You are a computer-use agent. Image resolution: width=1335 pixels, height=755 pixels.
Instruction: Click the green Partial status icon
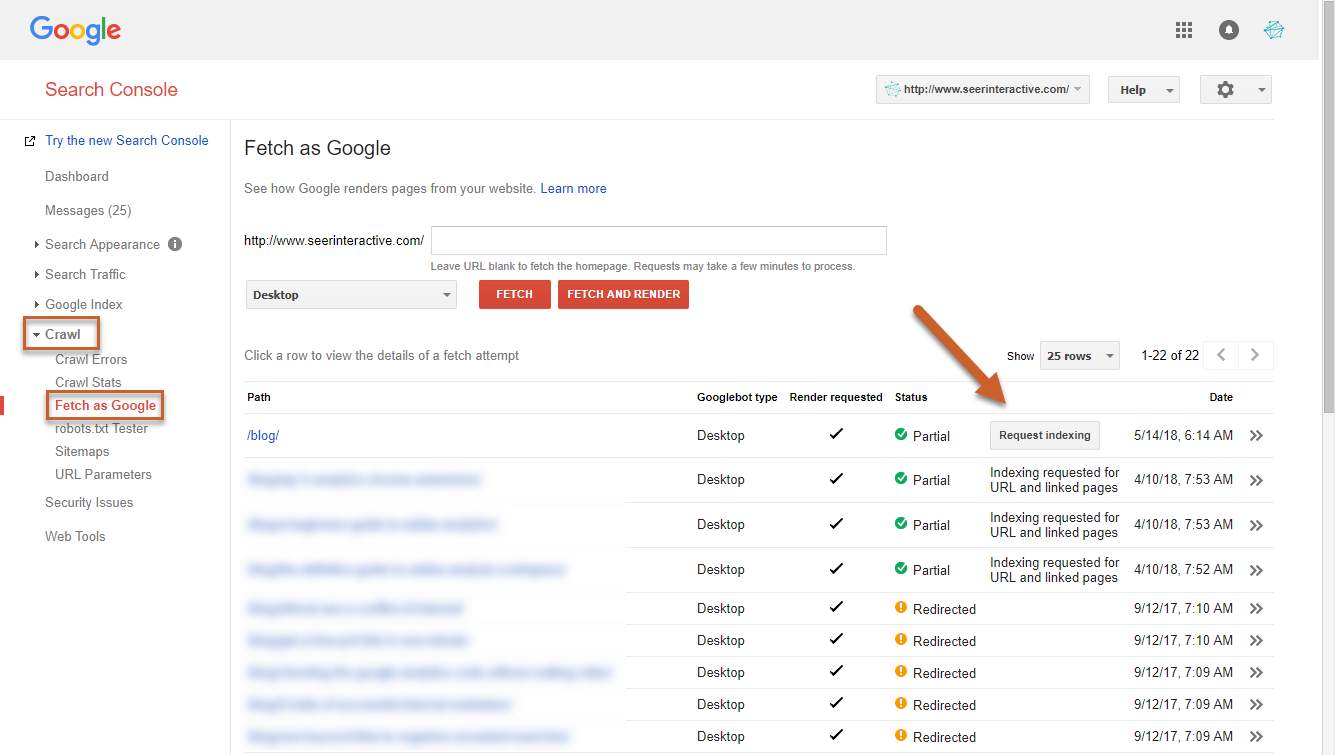tap(900, 435)
